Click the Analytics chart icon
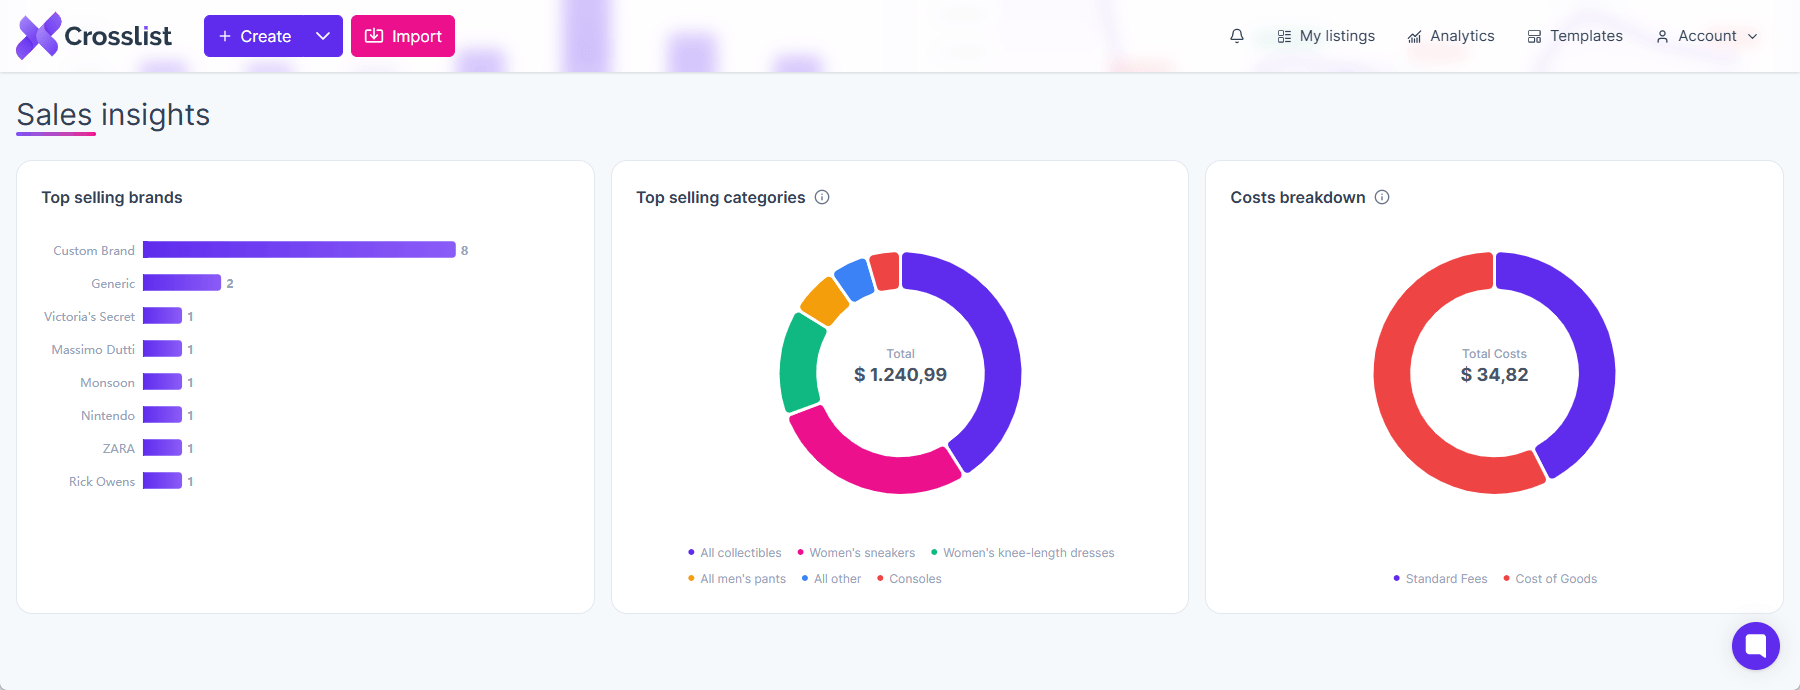Screen dimensions: 1800x690 [1414, 37]
